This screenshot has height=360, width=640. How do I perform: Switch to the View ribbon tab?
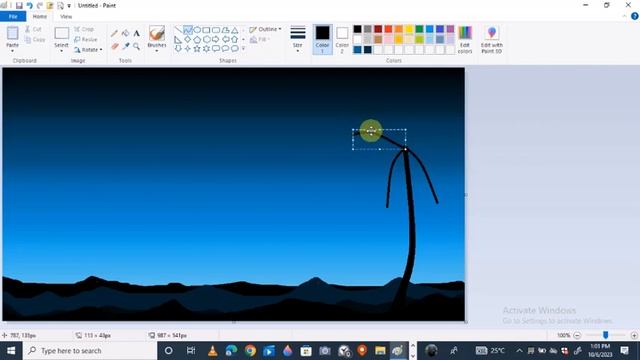click(x=66, y=16)
